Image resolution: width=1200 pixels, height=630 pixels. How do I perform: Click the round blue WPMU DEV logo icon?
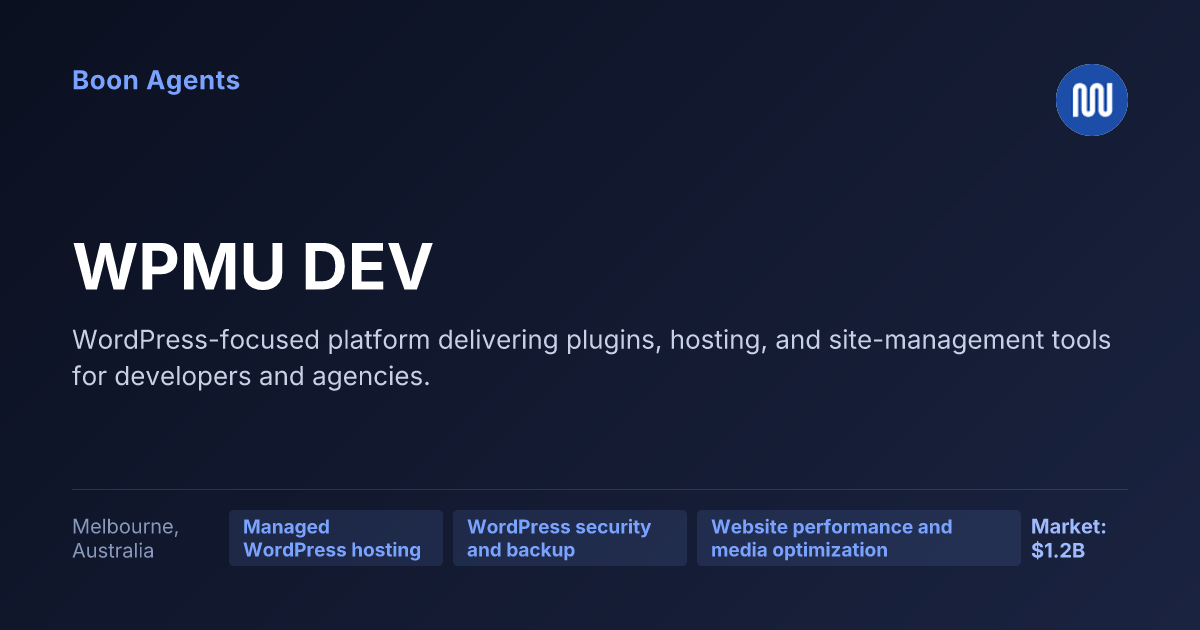1092,100
